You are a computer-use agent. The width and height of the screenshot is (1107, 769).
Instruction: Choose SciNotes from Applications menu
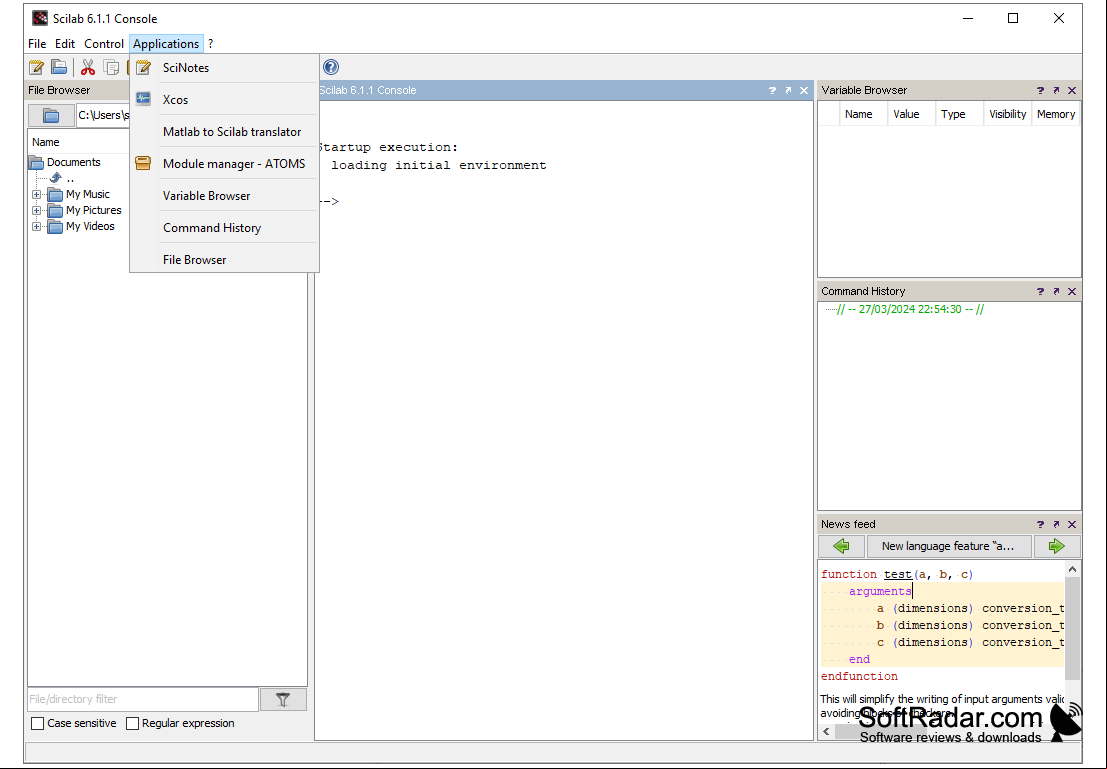pyautogui.click(x=225, y=68)
